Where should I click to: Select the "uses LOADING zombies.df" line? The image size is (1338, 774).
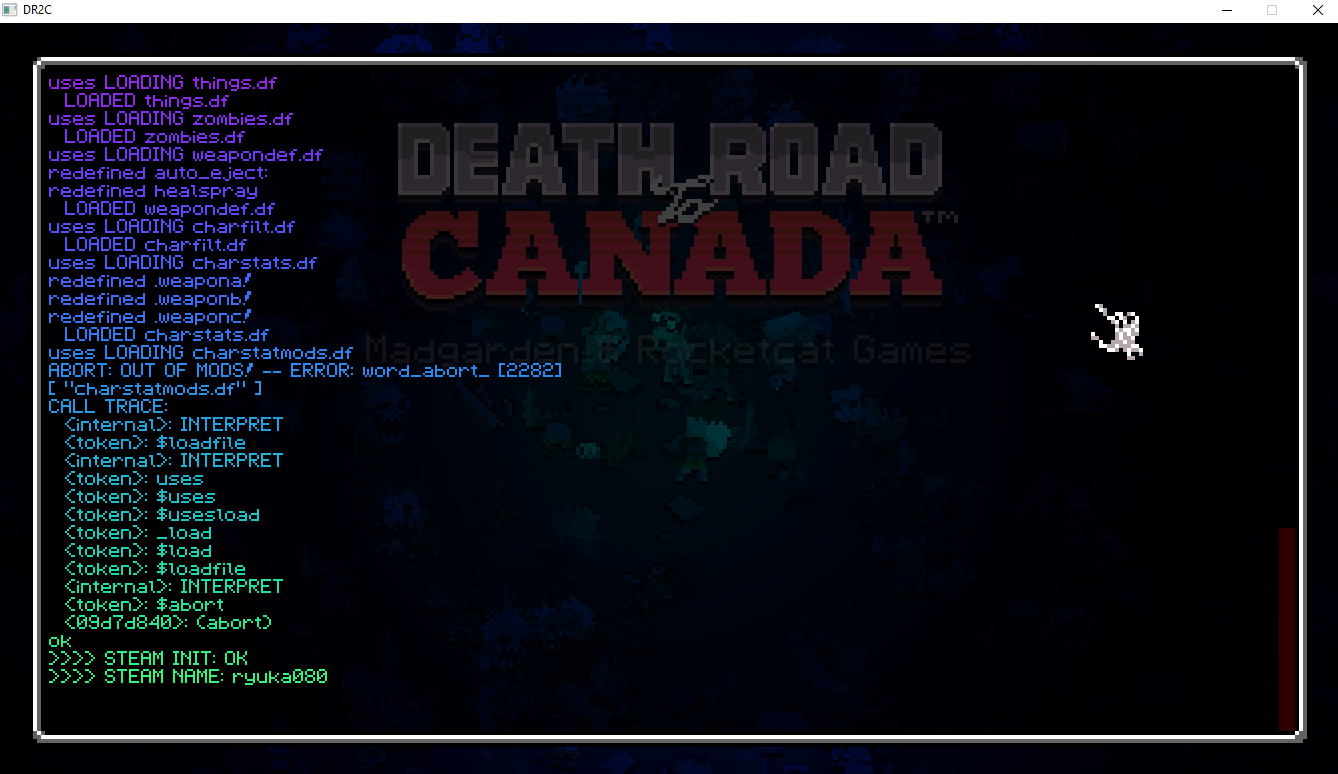click(170, 119)
